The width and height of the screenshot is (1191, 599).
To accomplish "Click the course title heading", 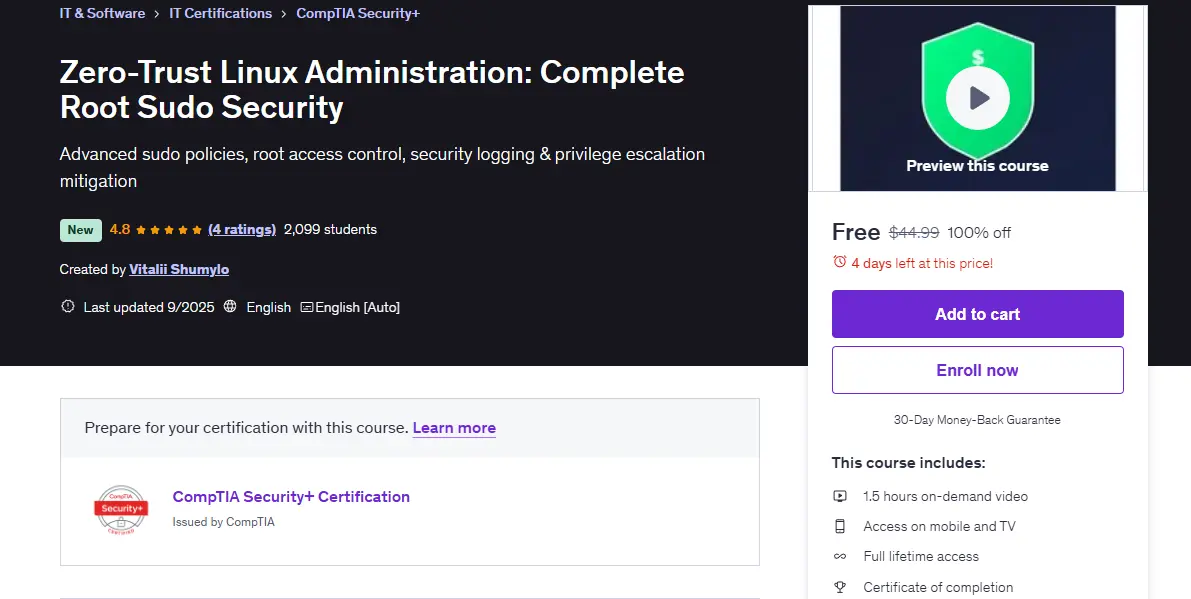I will (x=372, y=89).
